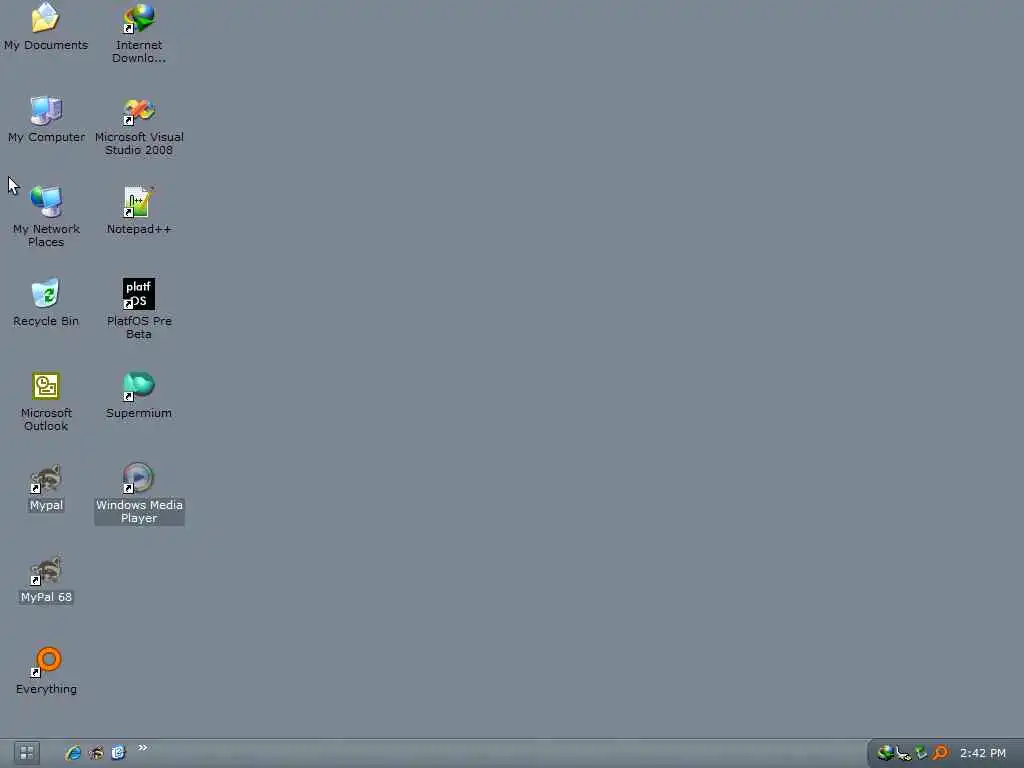Select the Supermium browser shortcut
This screenshot has width=1024, height=768.
pyautogui.click(x=138, y=395)
